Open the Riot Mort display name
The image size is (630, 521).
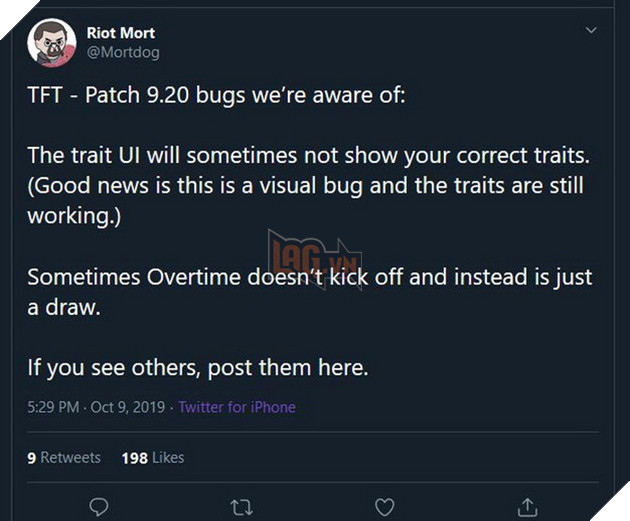(121, 33)
